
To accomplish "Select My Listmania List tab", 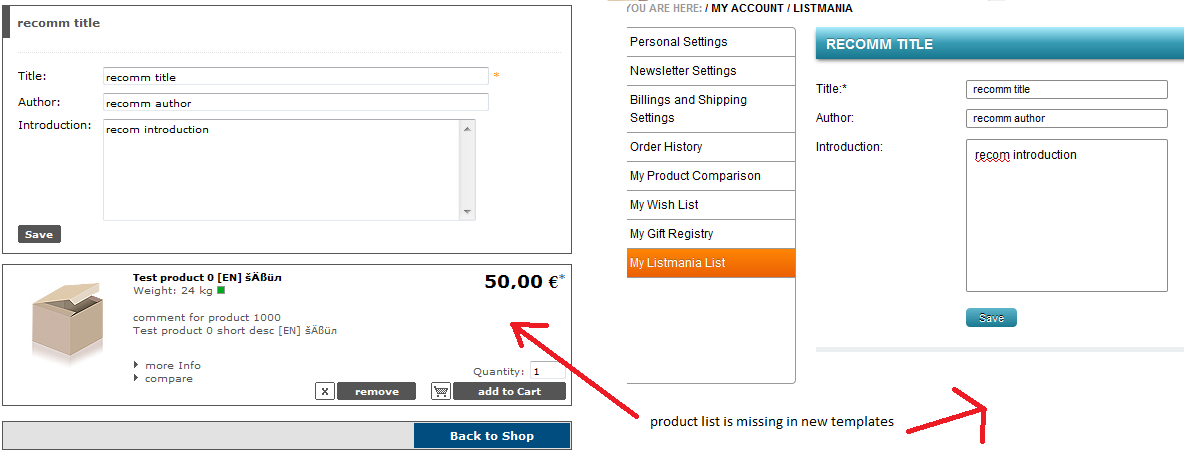I will [678, 263].
